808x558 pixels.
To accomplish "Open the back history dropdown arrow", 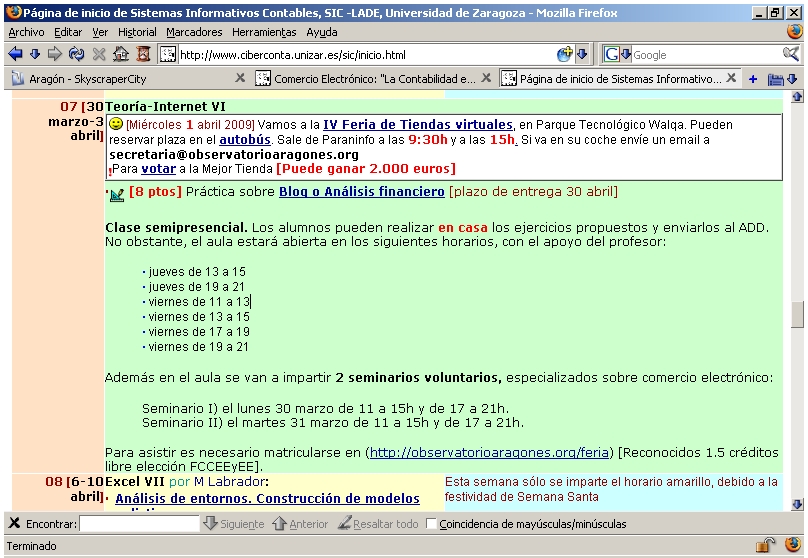I will pyautogui.click(x=35, y=54).
